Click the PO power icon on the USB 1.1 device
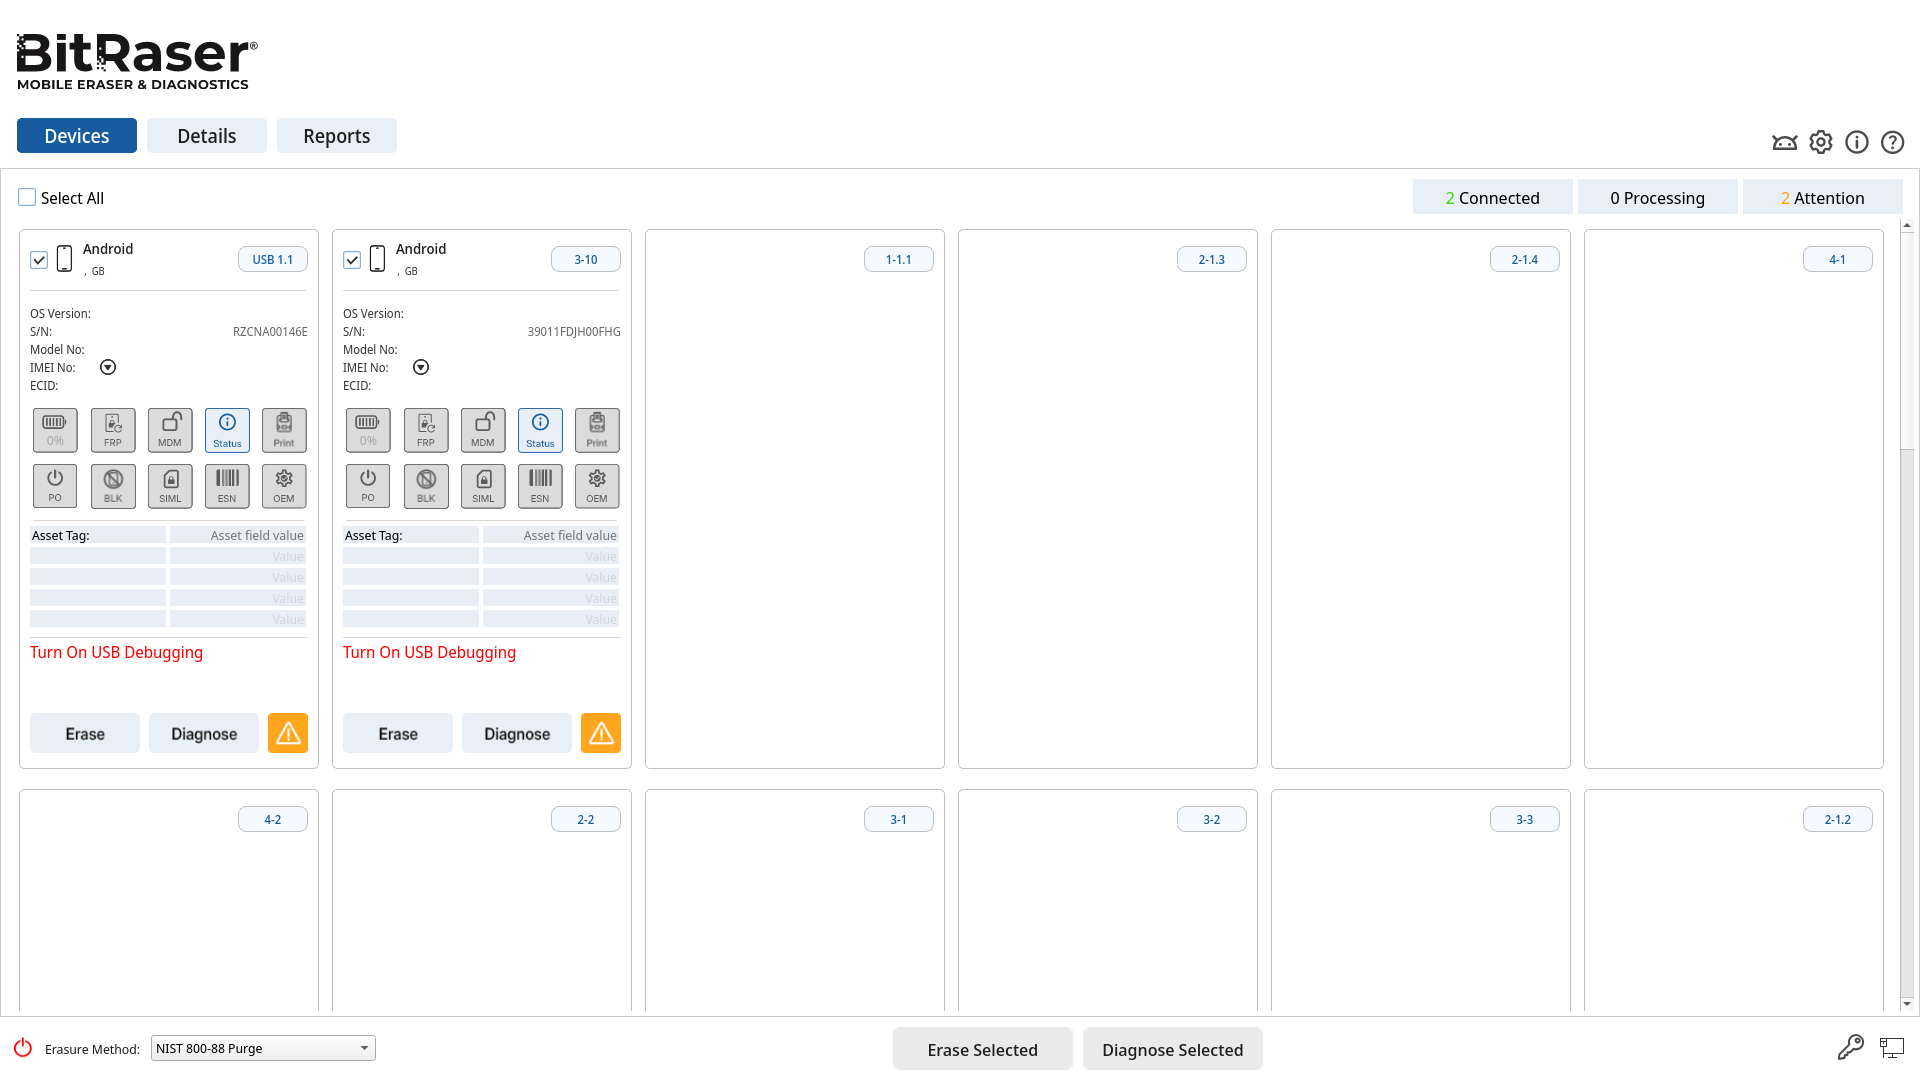Image resolution: width=1920 pixels, height=1080 pixels. pos(55,486)
